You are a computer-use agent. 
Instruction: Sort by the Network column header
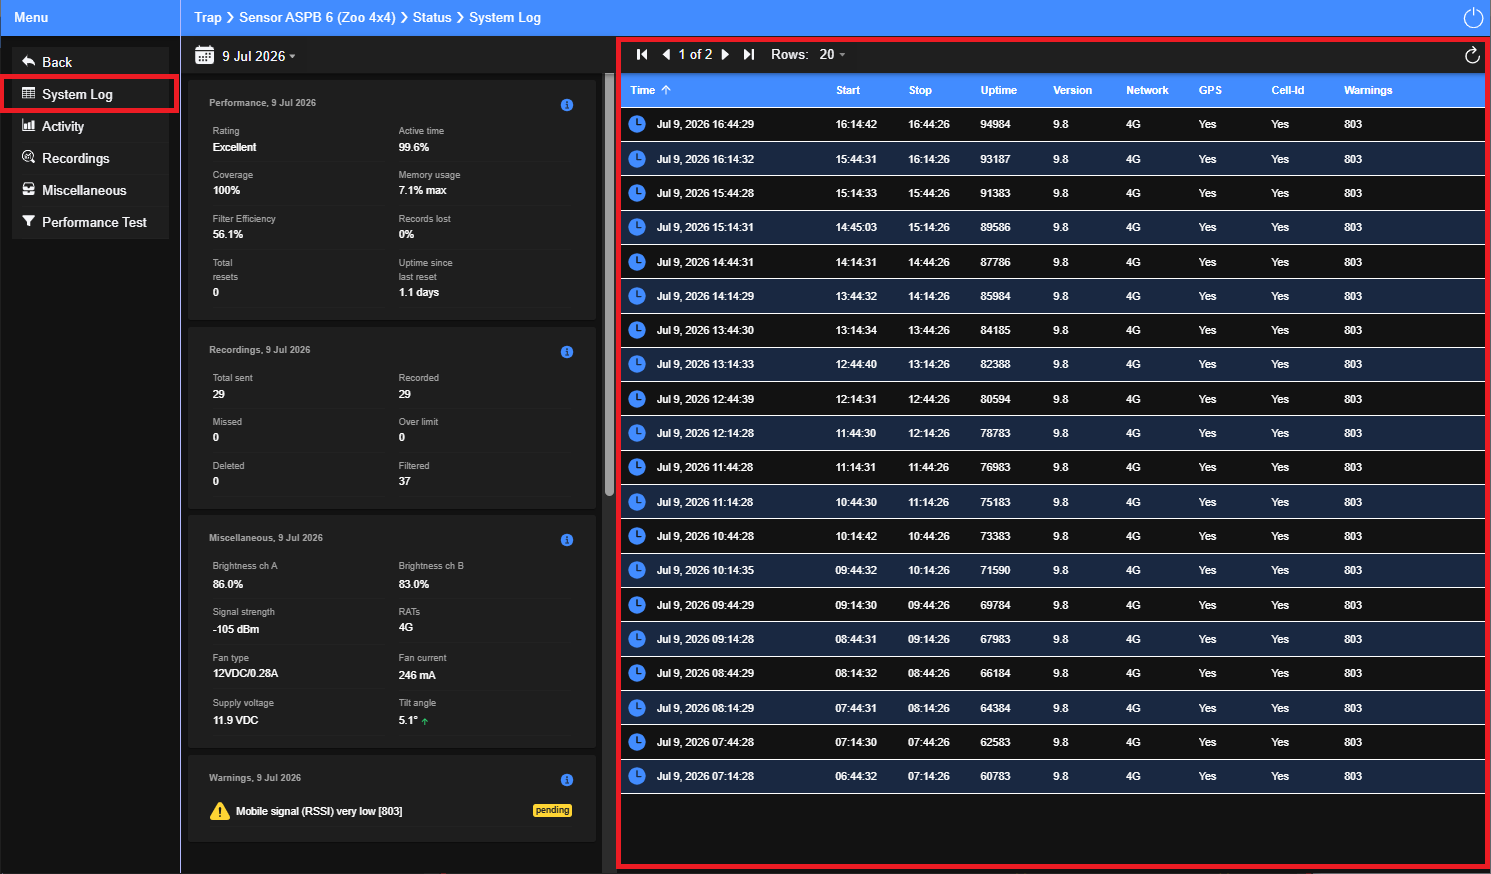(x=1147, y=90)
